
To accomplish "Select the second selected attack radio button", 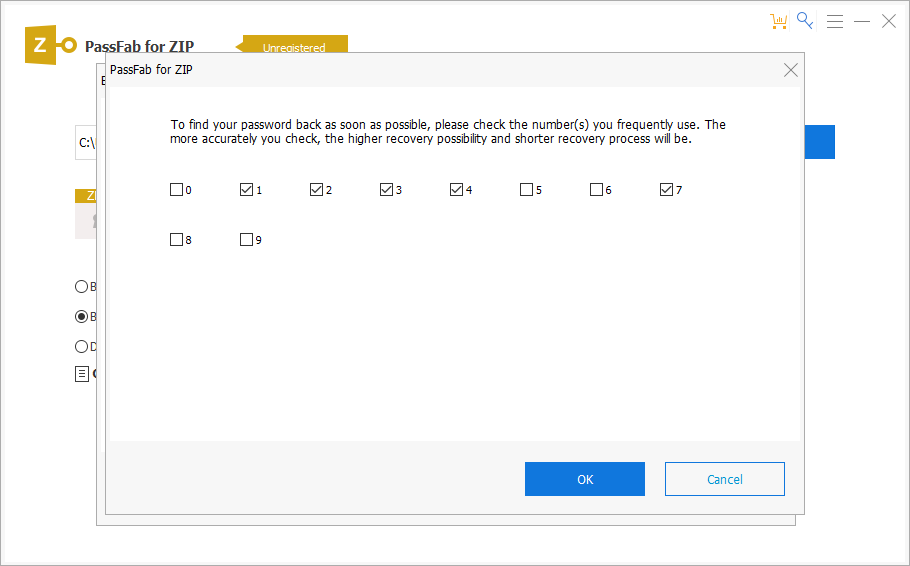I will [x=81, y=316].
